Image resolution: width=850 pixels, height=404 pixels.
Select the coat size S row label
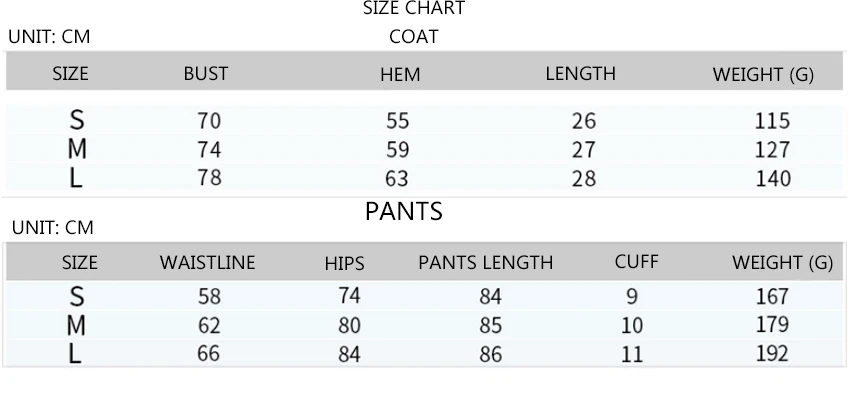pos(76,121)
